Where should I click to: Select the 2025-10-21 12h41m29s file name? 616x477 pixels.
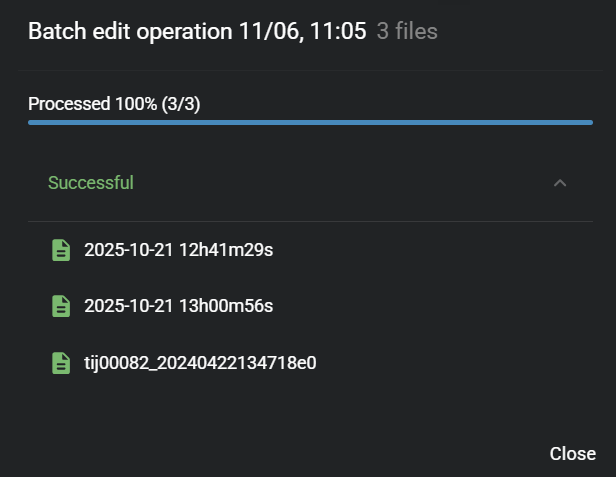coord(178,250)
